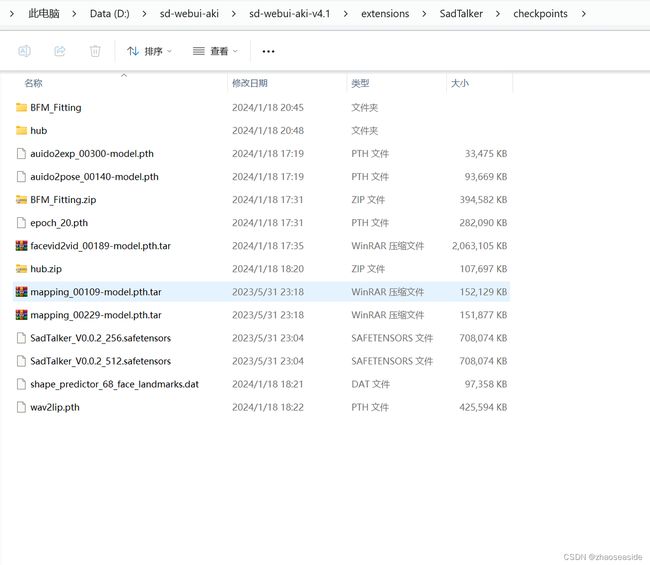The height and width of the screenshot is (565, 650).
Task: Click the 33,475 KB size value
Action: (486, 154)
